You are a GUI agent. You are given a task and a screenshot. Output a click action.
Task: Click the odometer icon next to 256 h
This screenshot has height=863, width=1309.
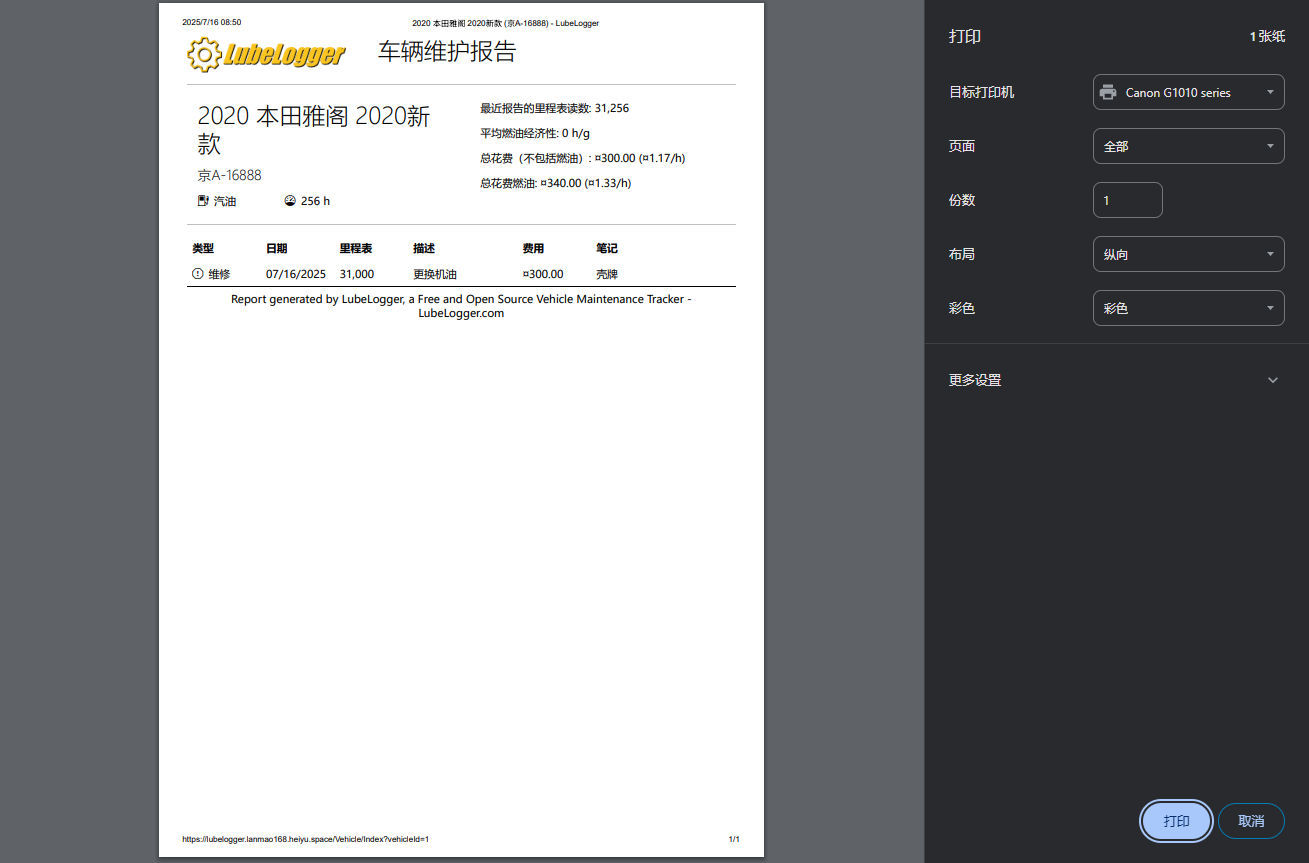290,201
